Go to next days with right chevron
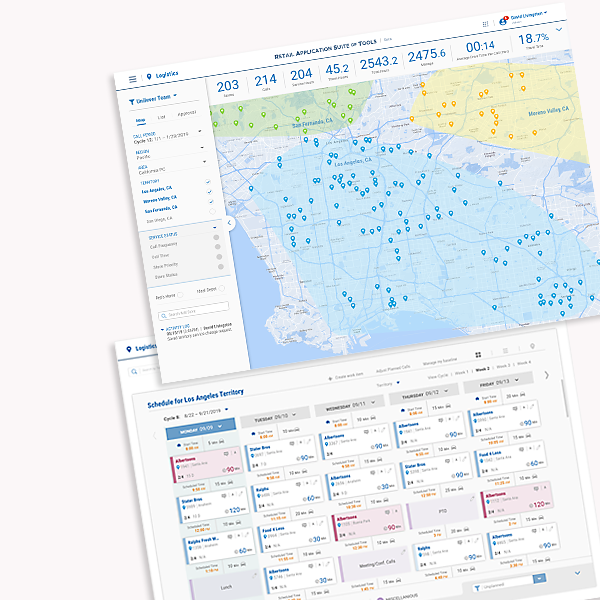The image size is (600, 600). coord(546,375)
